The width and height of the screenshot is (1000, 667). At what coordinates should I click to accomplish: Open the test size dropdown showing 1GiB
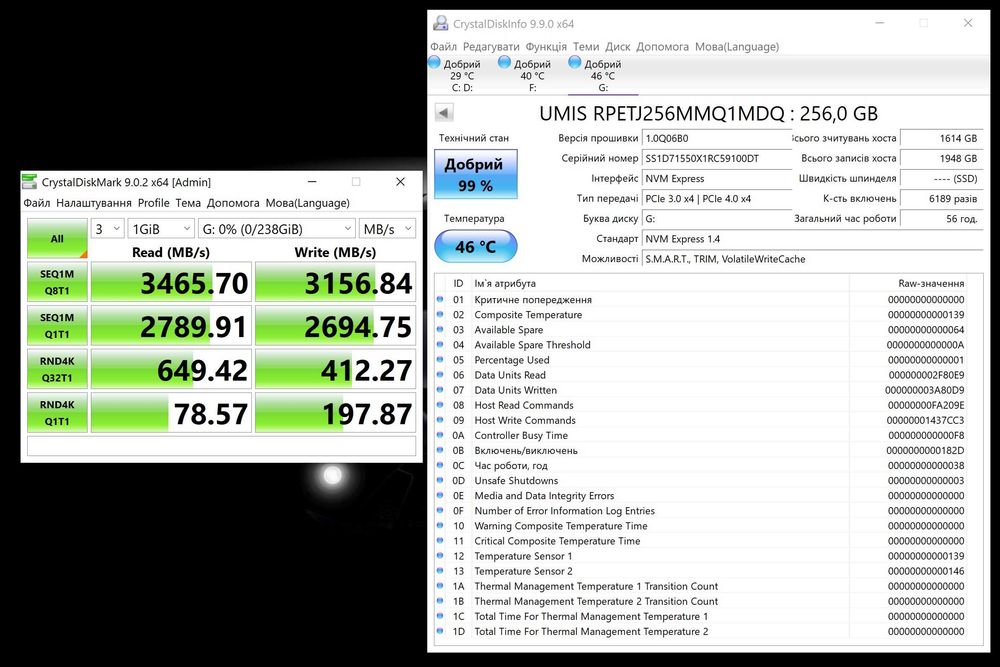161,229
